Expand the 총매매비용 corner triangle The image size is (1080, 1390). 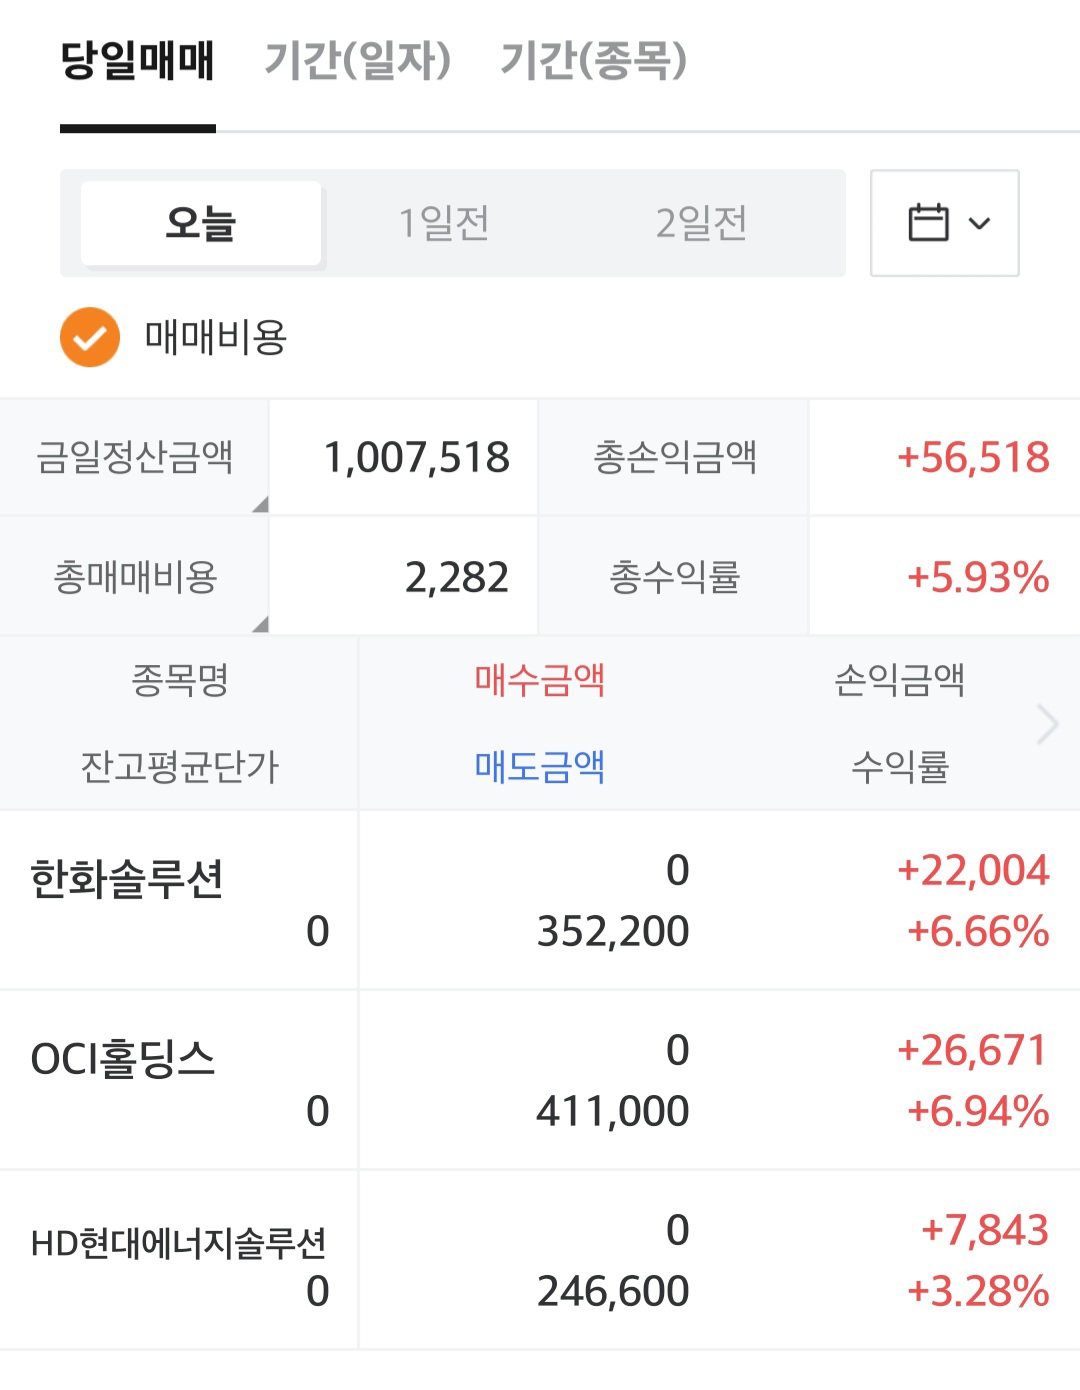[260, 624]
